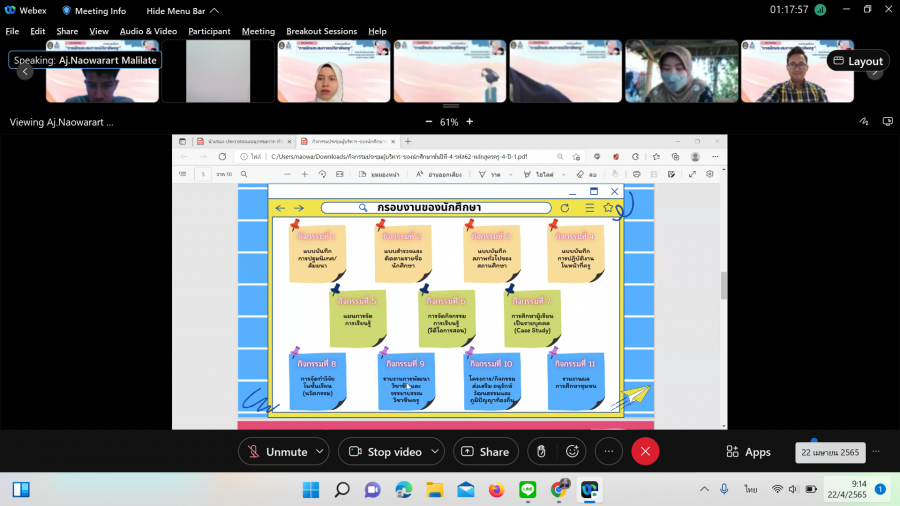The image size is (900, 506).
Task: Open LINE app in the taskbar
Action: coord(527,489)
